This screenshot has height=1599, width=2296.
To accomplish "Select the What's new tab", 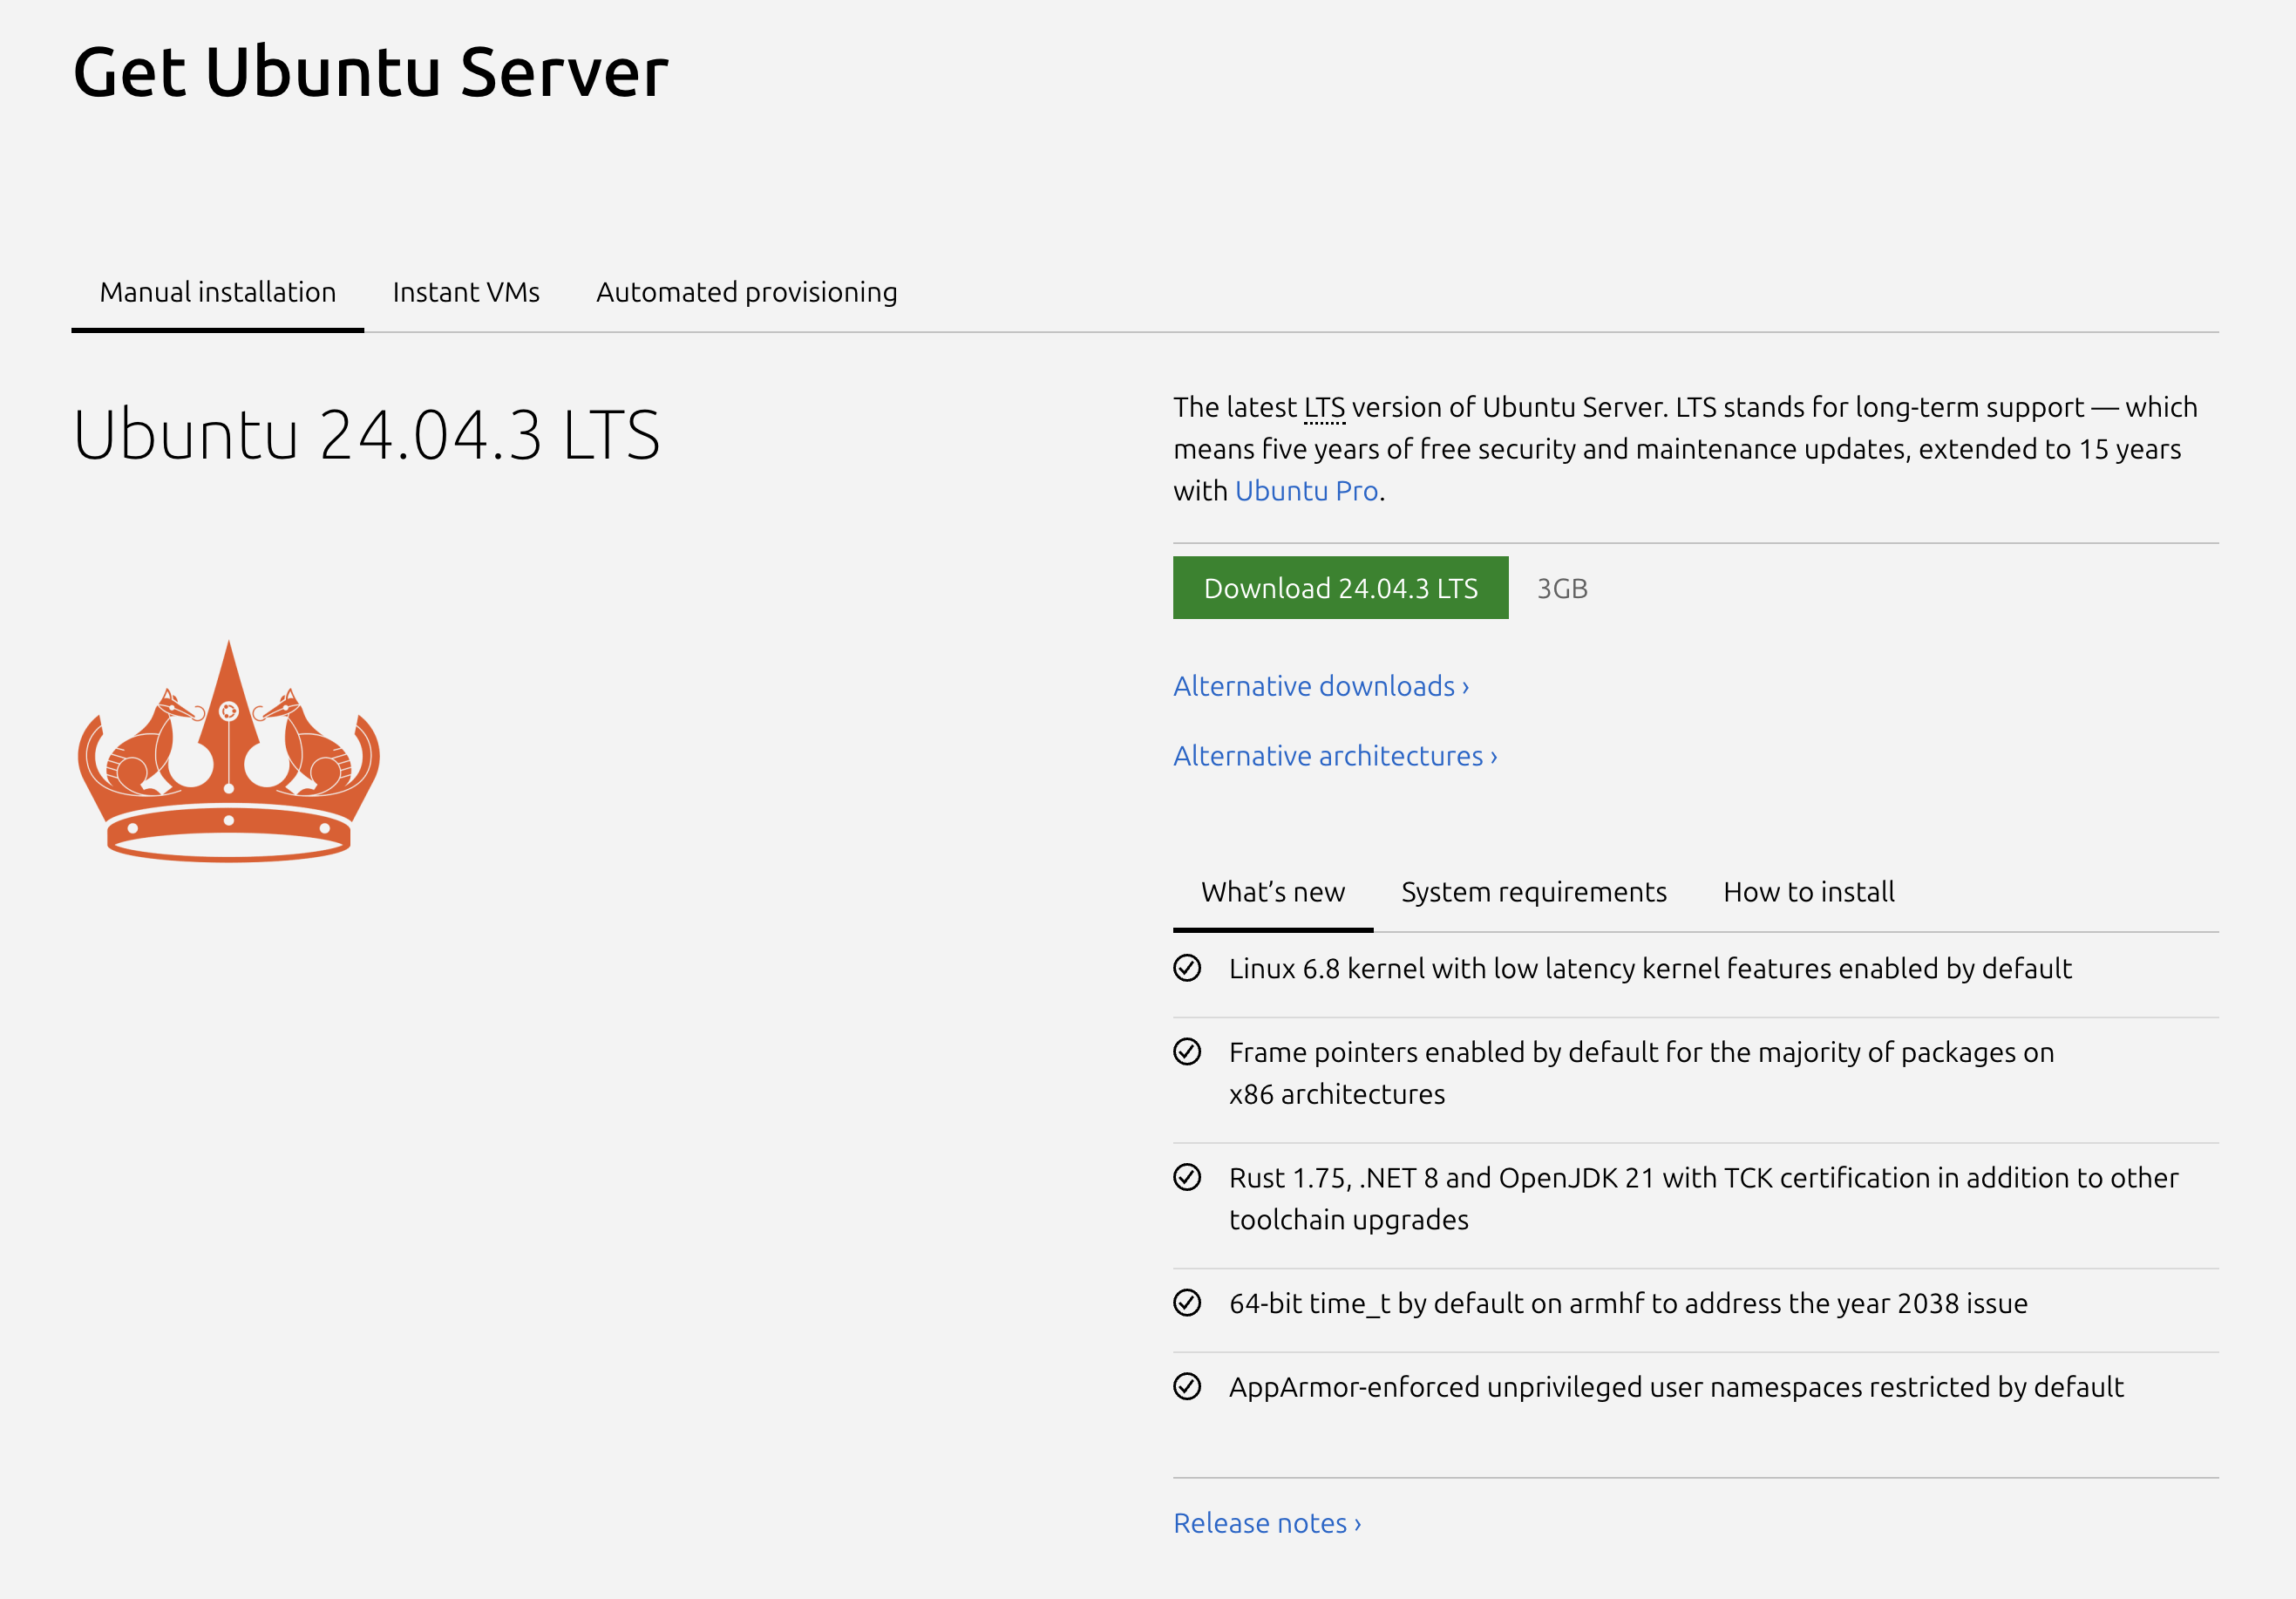I will (1272, 892).
